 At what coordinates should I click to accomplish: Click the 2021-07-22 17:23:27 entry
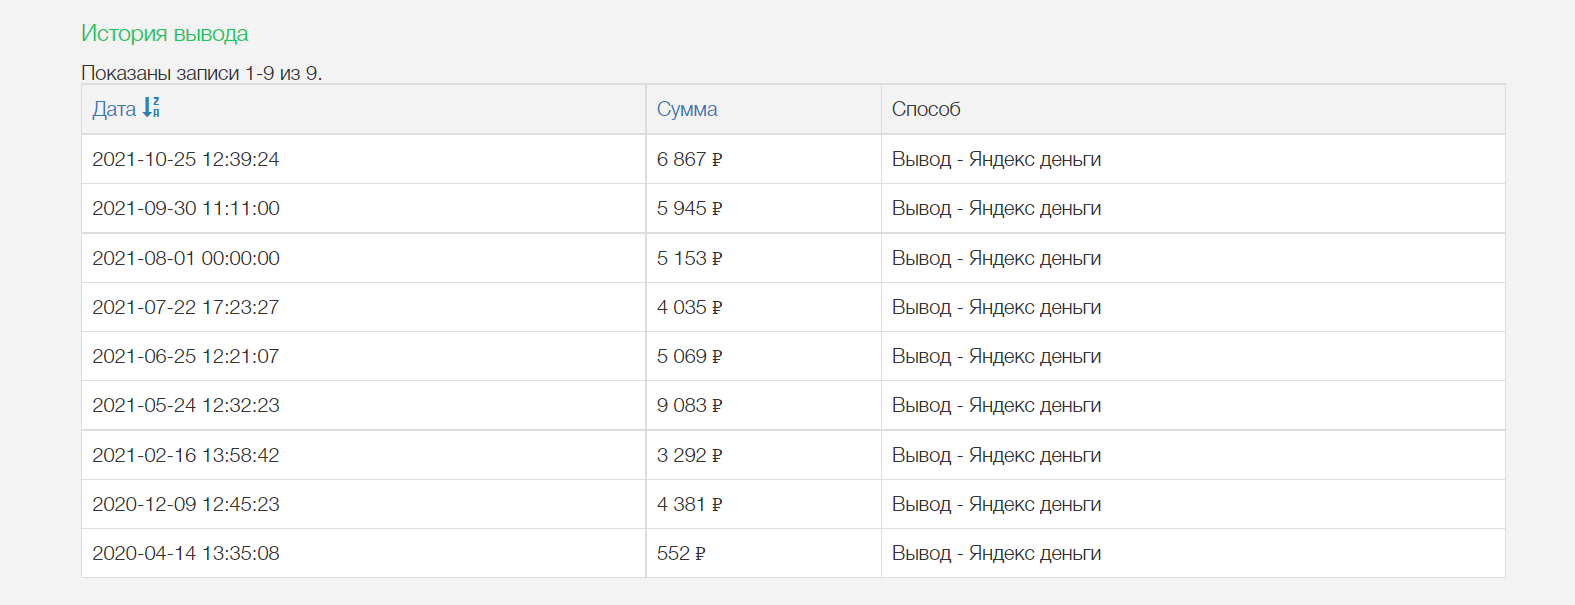pos(186,307)
